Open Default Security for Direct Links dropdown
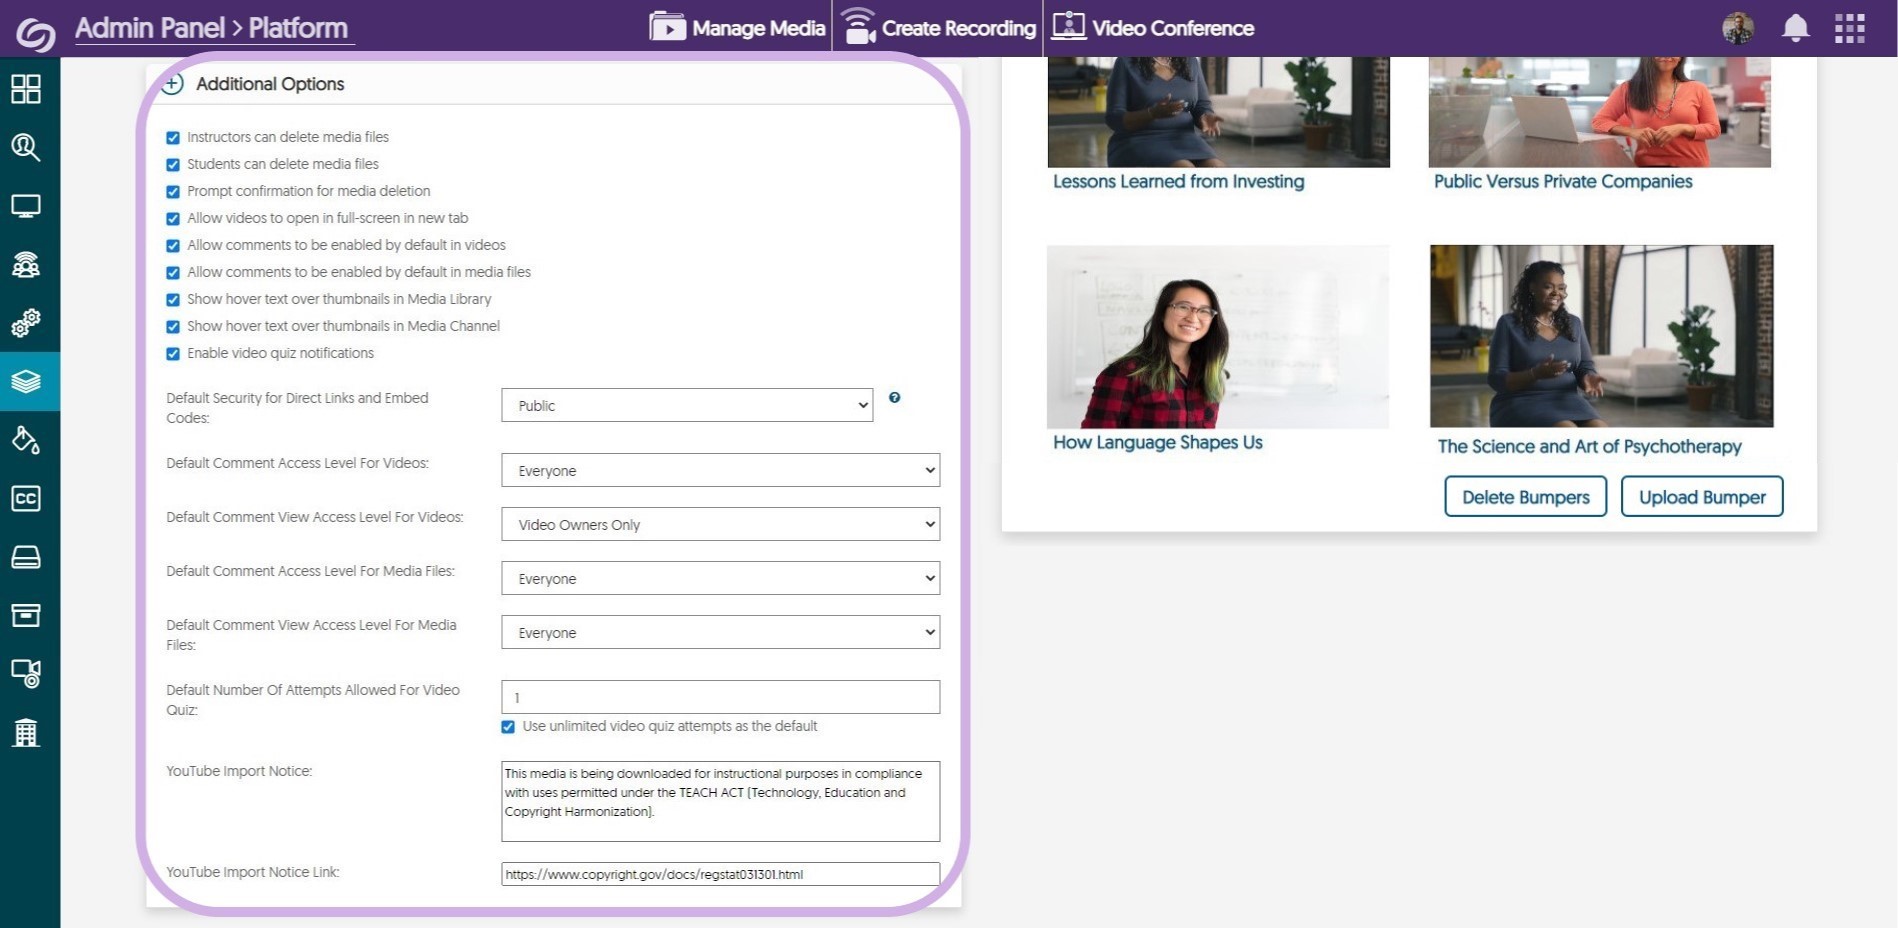1898x928 pixels. point(686,405)
